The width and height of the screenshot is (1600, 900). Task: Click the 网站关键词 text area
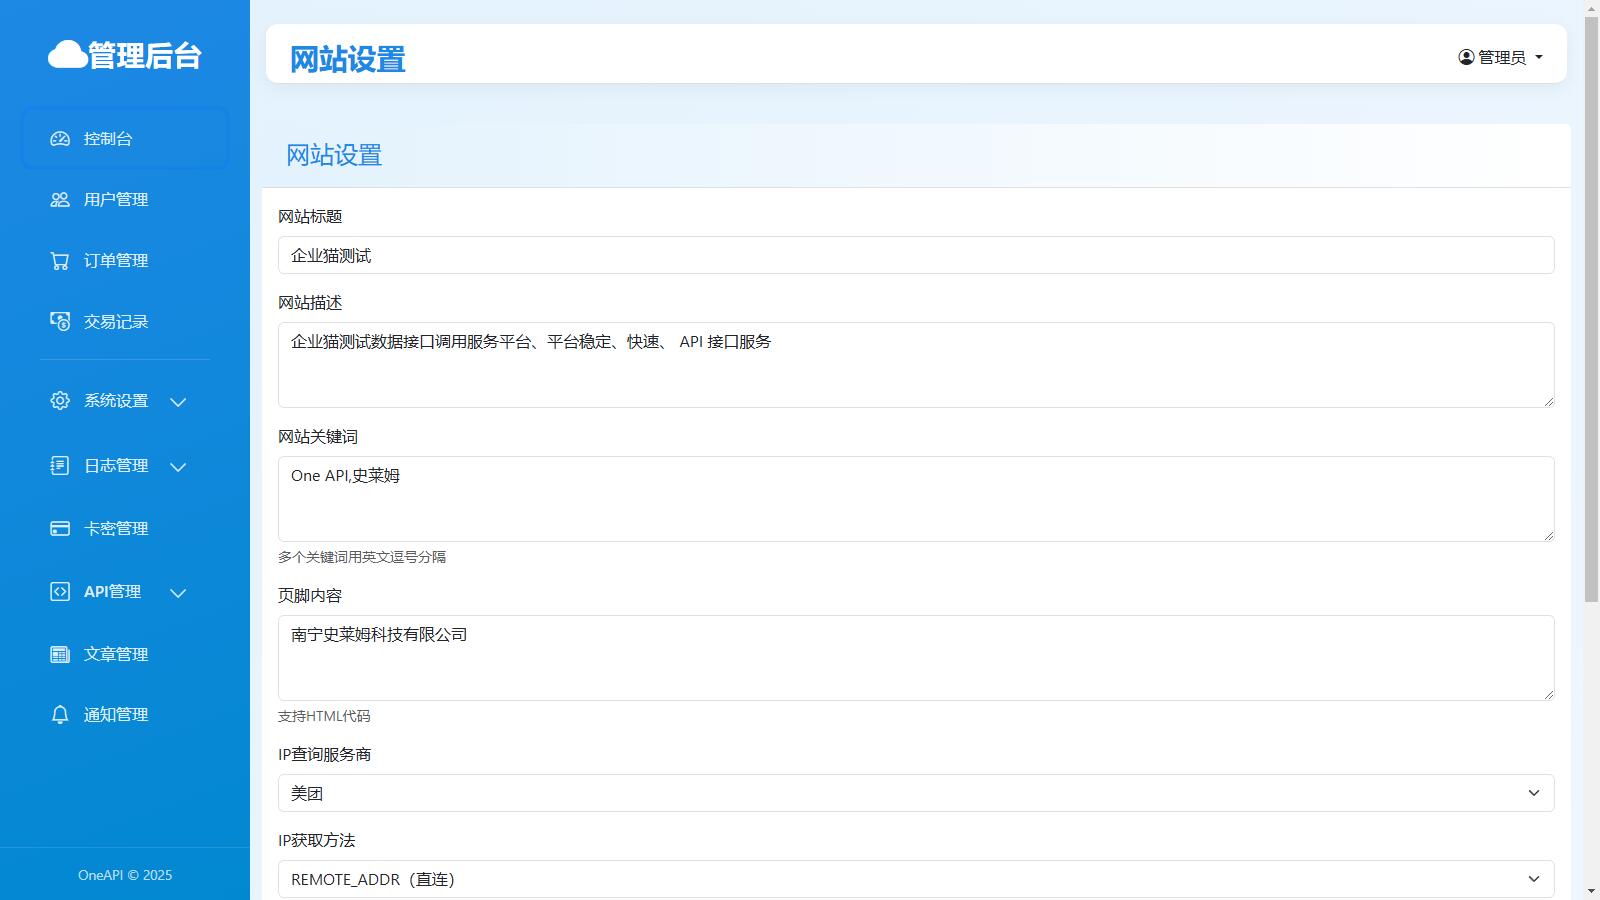[x=915, y=499]
